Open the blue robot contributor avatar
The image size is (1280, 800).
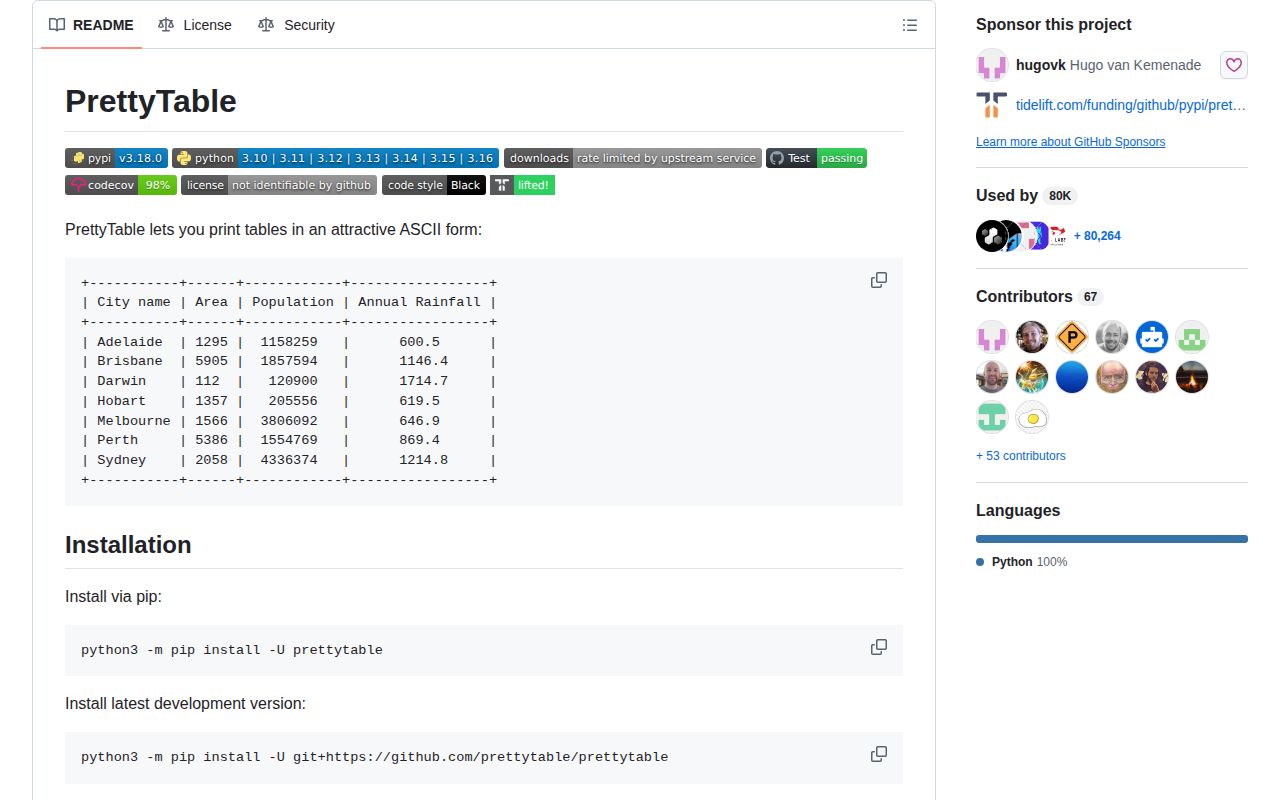[x=1152, y=337]
